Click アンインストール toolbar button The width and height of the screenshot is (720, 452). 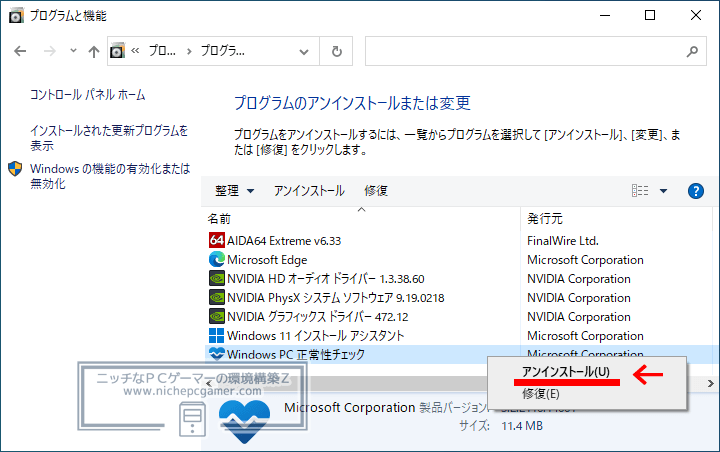pyautogui.click(x=309, y=191)
